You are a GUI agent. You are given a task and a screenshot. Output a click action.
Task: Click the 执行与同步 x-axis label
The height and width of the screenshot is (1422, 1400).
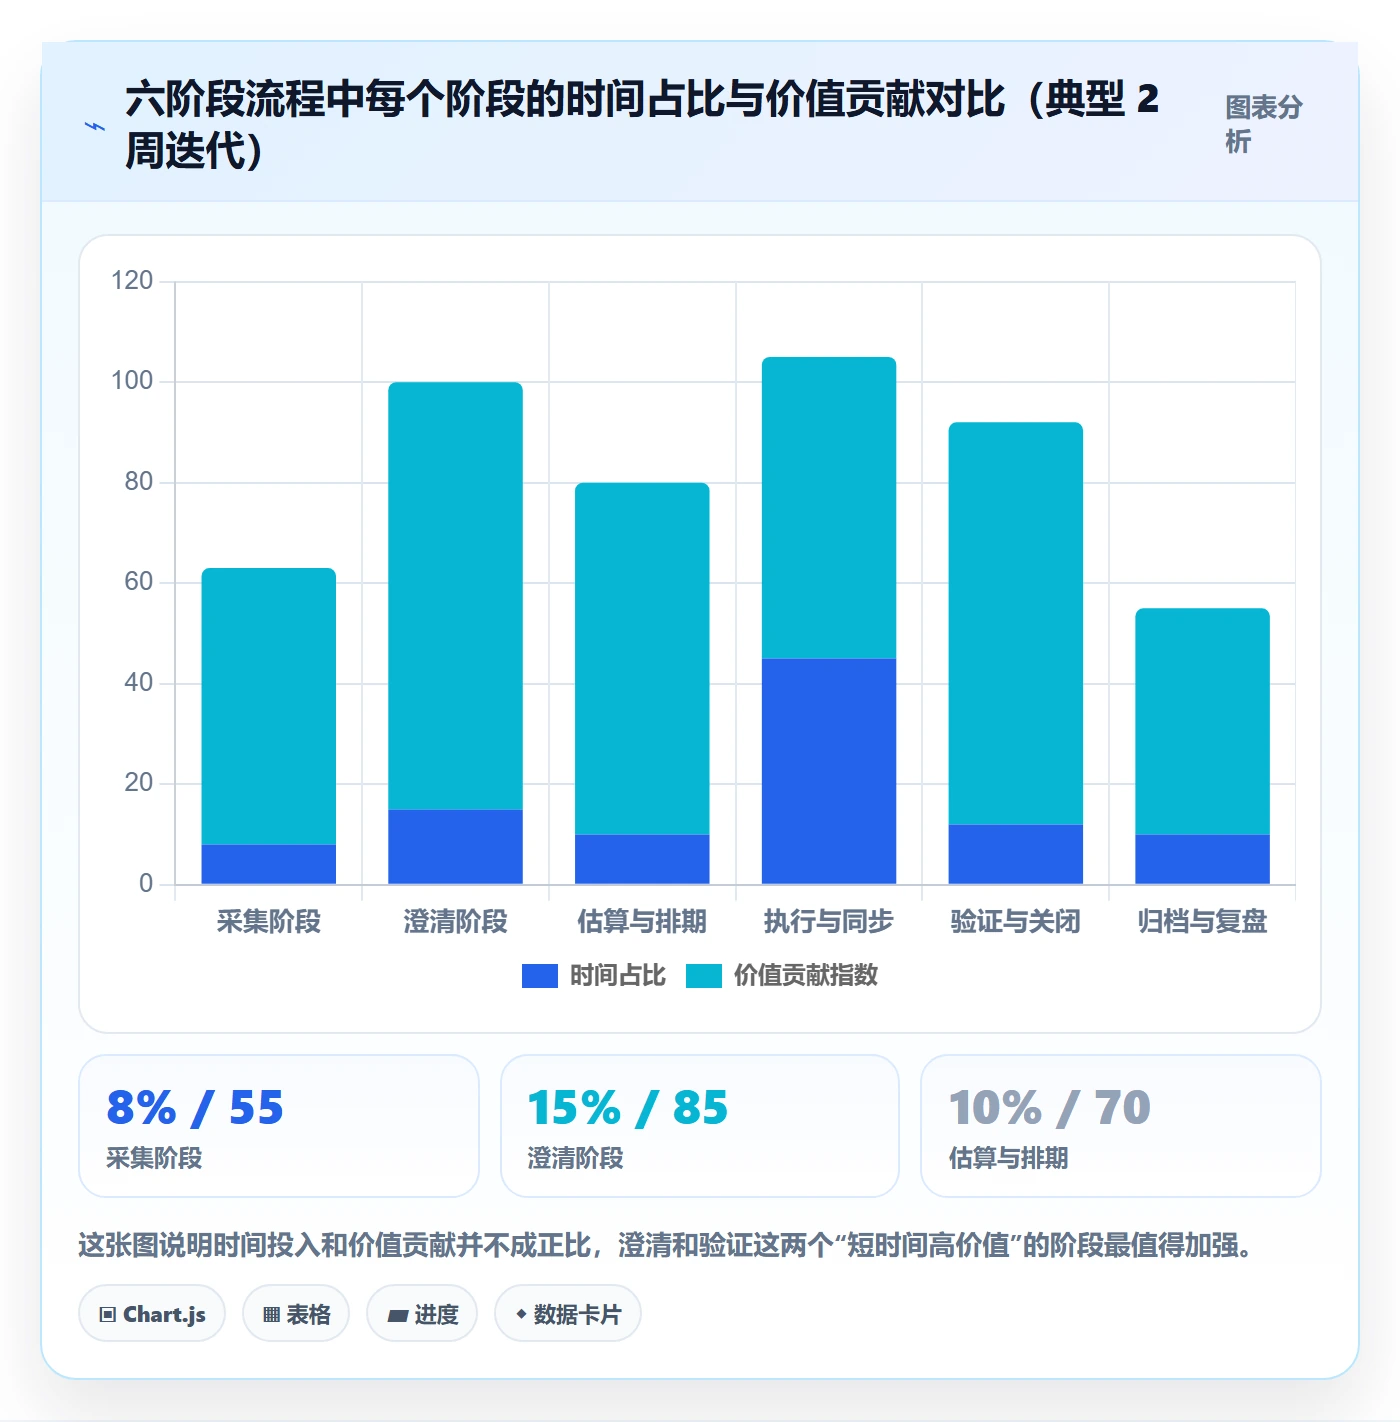(829, 921)
